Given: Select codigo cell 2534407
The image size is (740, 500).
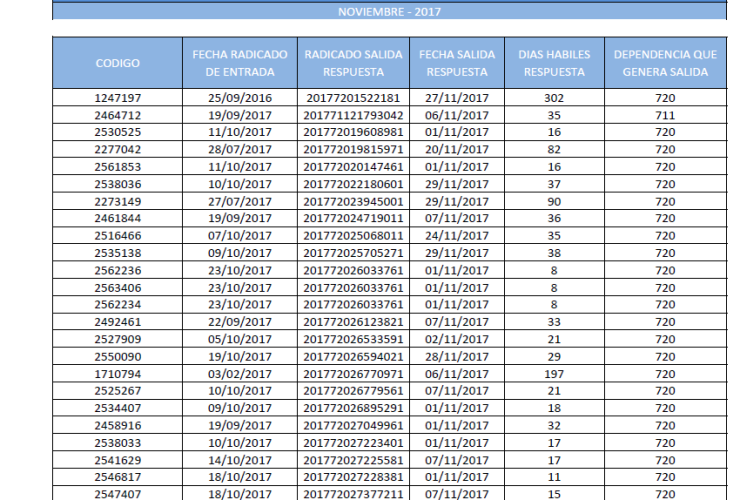Looking at the screenshot, I should (118, 408).
